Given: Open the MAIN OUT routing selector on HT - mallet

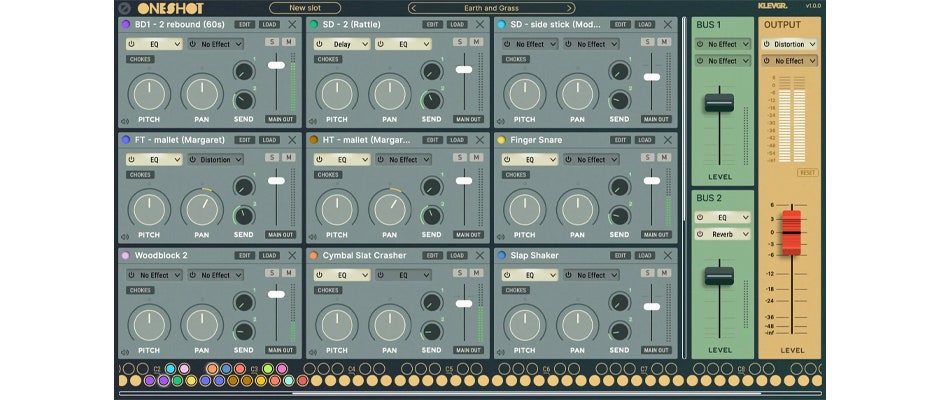Looking at the screenshot, I should (468, 235).
